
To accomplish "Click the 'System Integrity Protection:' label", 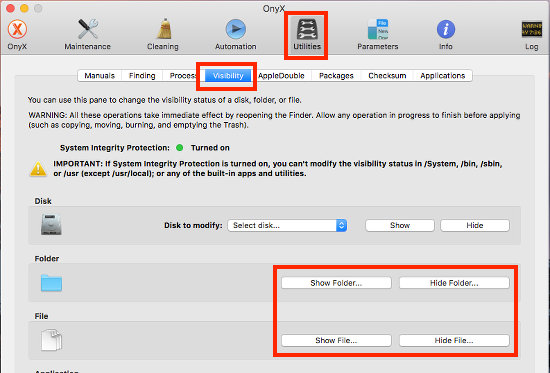I will (x=115, y=148).
